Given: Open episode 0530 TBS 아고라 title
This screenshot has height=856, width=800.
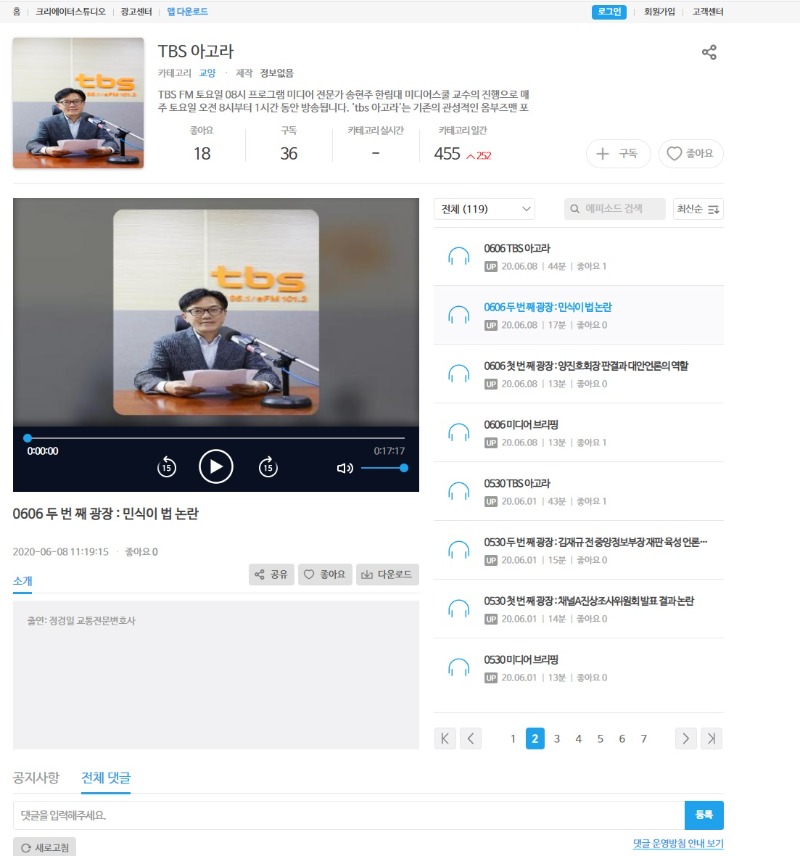Looking at the screenshot, I should pyautogui.click(x=517, y=483).
